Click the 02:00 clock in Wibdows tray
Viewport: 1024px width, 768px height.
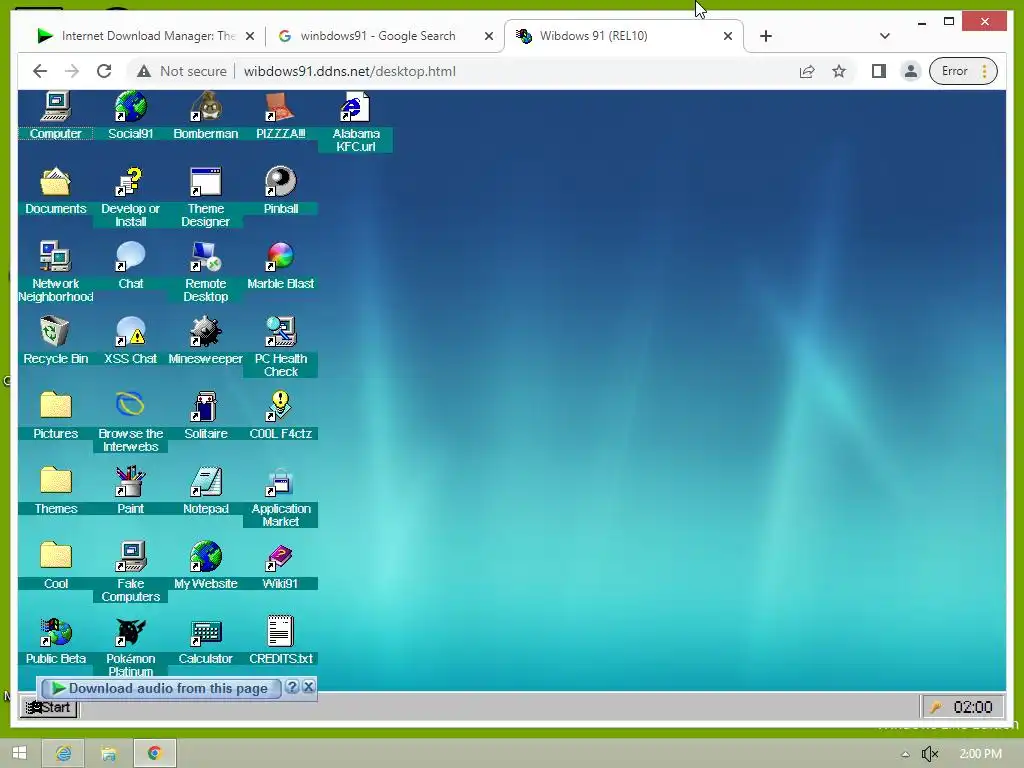972,707
